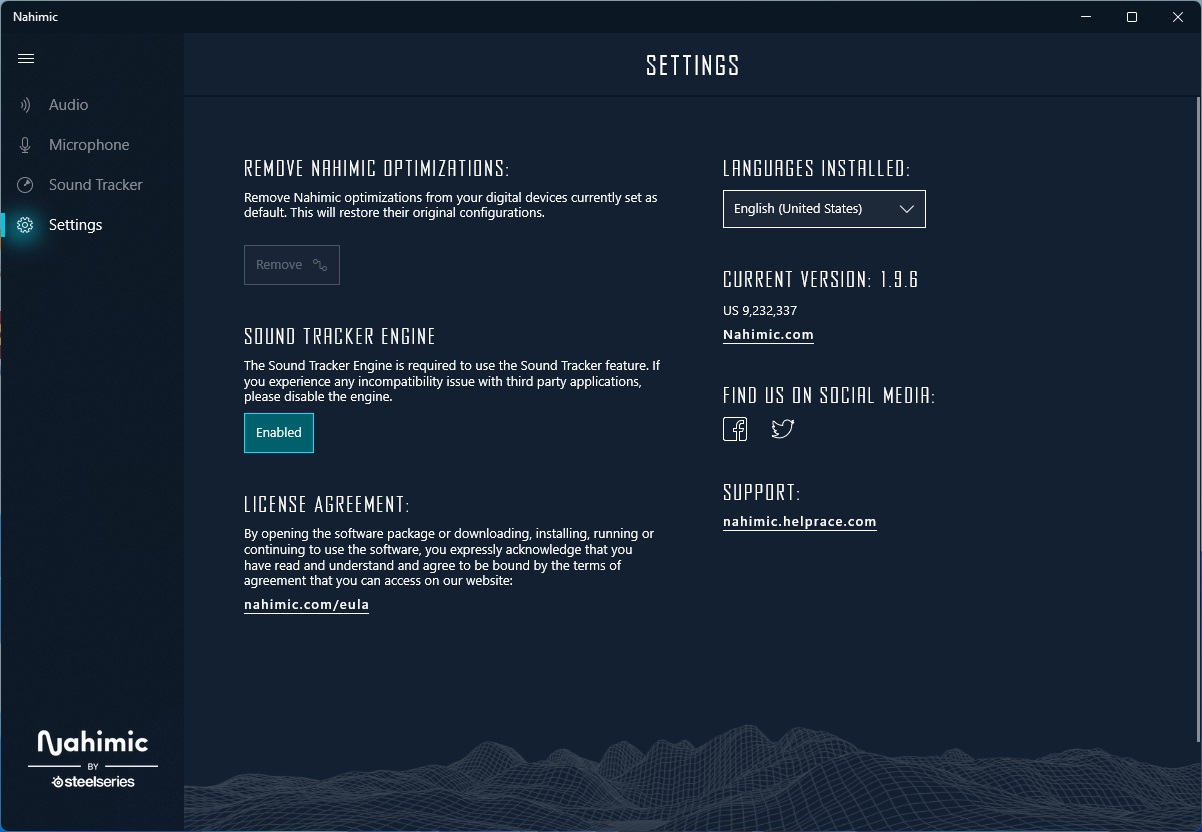Viewport: 1202px width, 832px height.
Task: Click the Audio speaker icon
Action: 25,105
